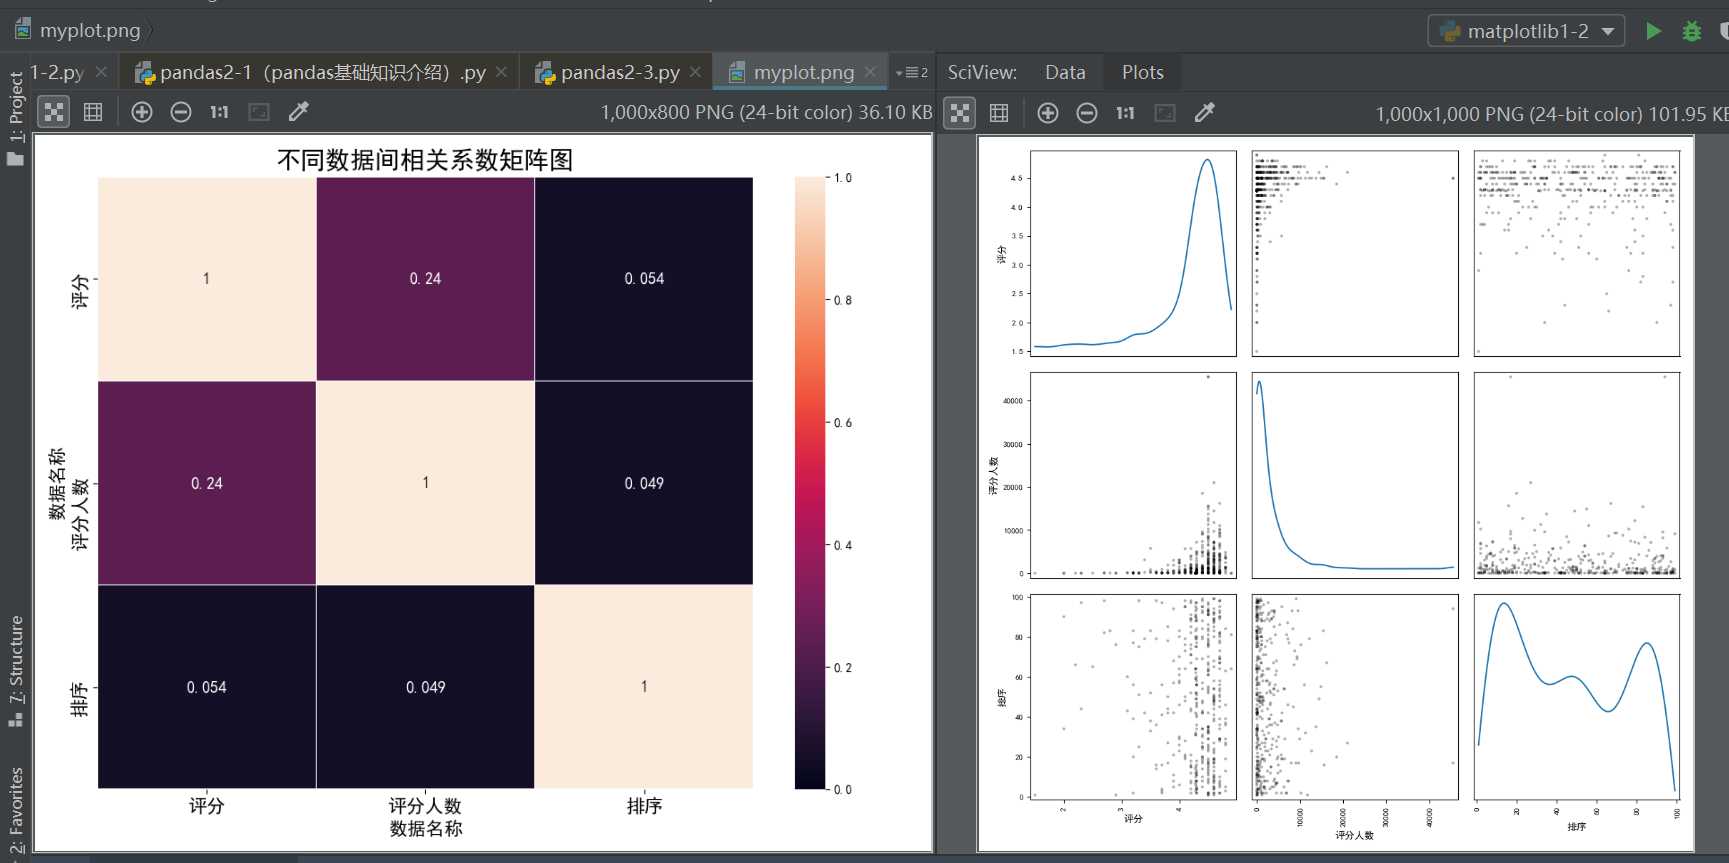This screenshot has width=1729, height=863.
Task: Pick the color picker tool in heatmap editor
Action: pos(298,112)
